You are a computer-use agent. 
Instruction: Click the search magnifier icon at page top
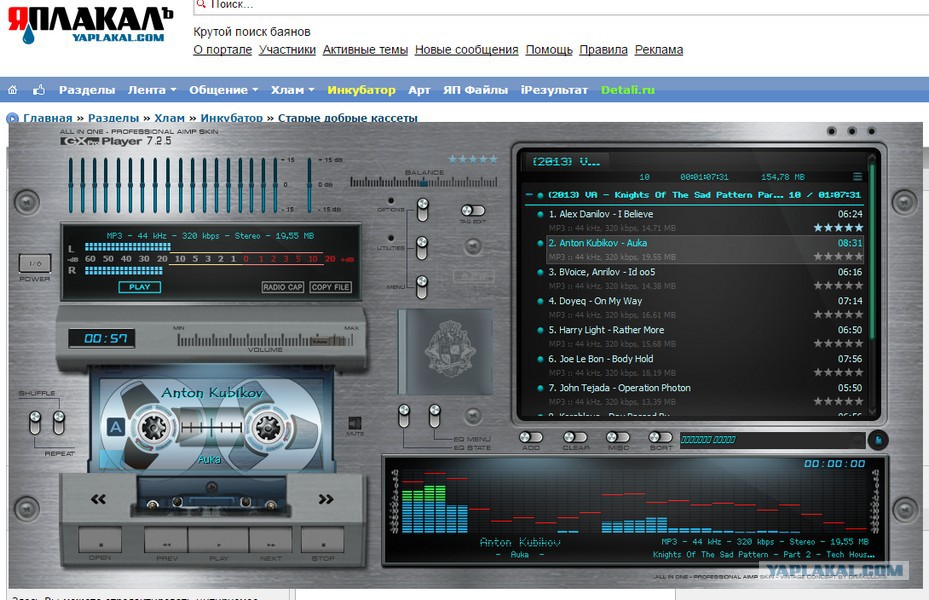click(x=201, y=4)
